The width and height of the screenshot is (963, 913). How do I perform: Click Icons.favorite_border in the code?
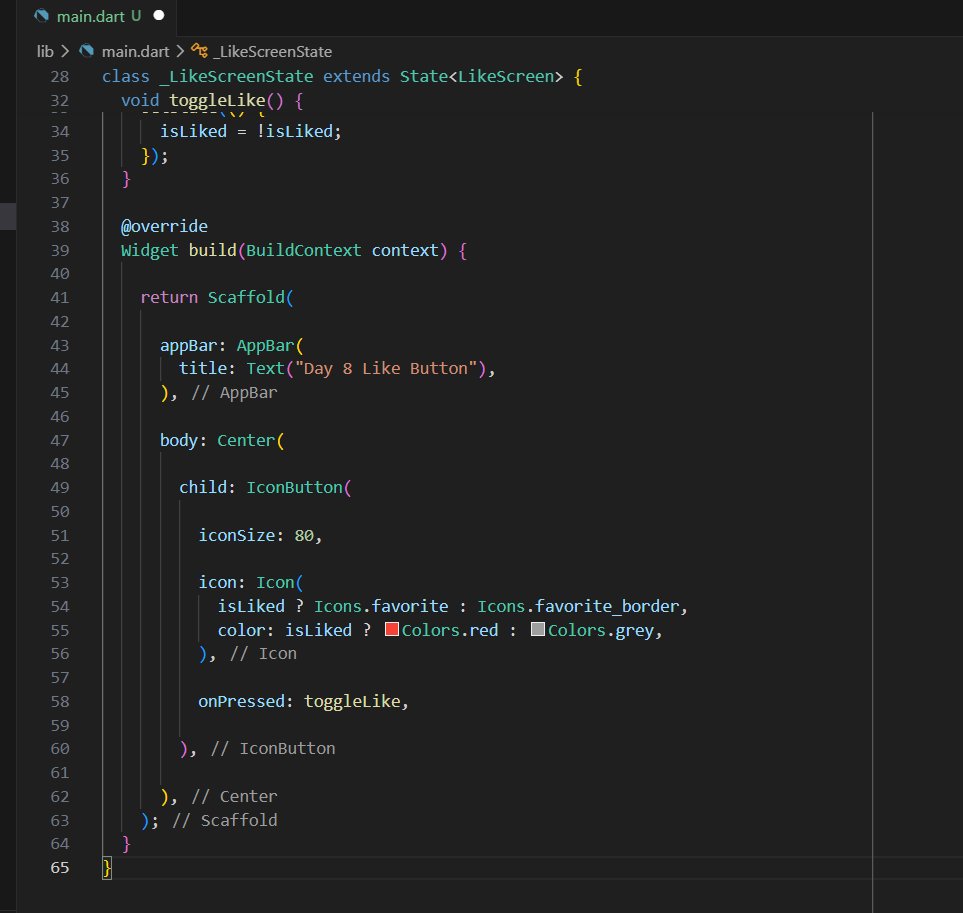578,607
